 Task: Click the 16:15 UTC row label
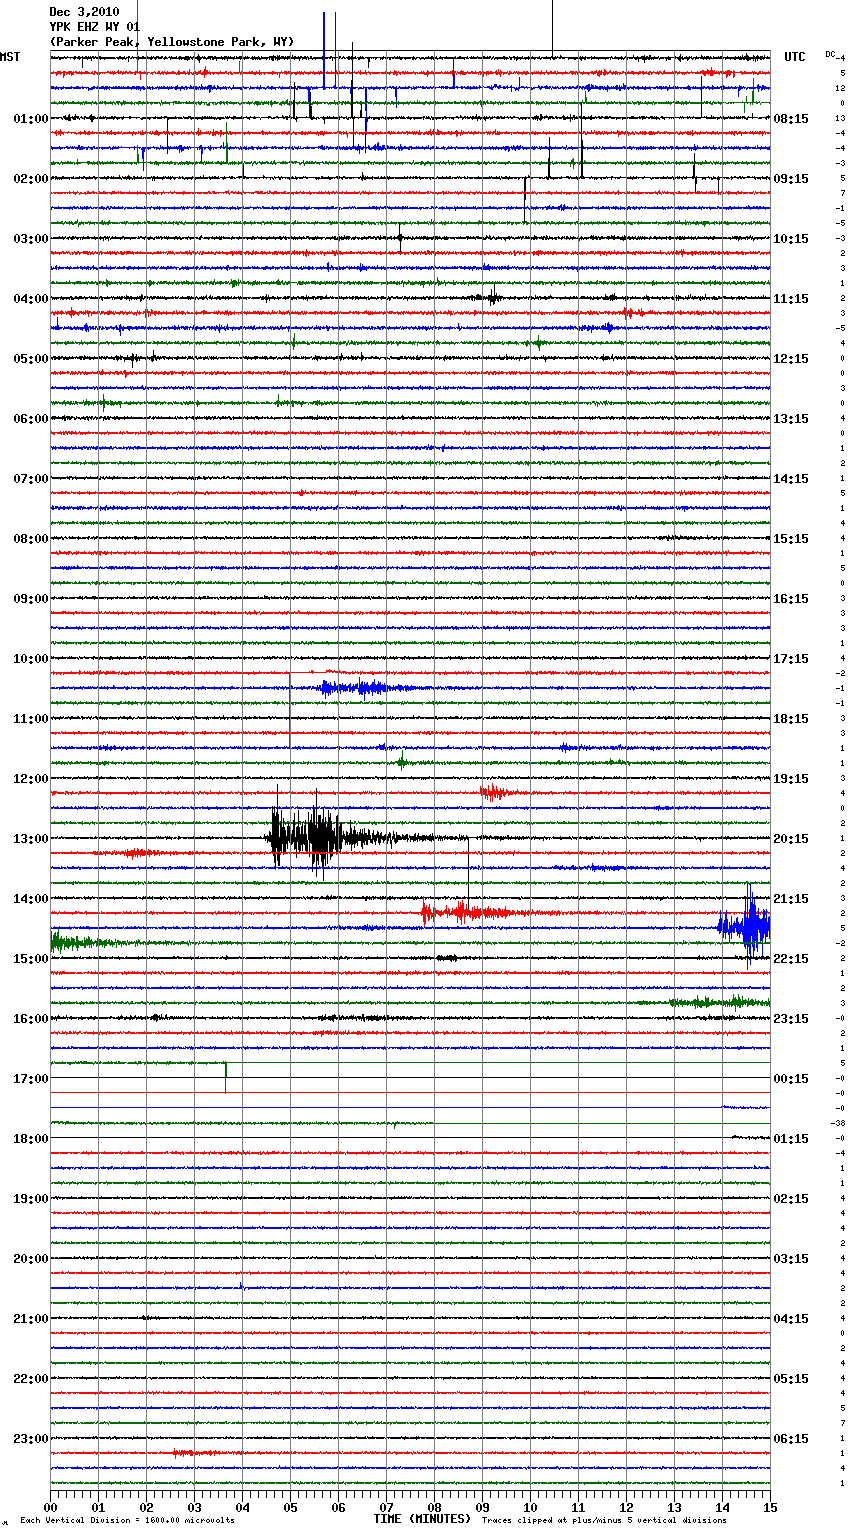pyautogui.click(x=791, y=599)
